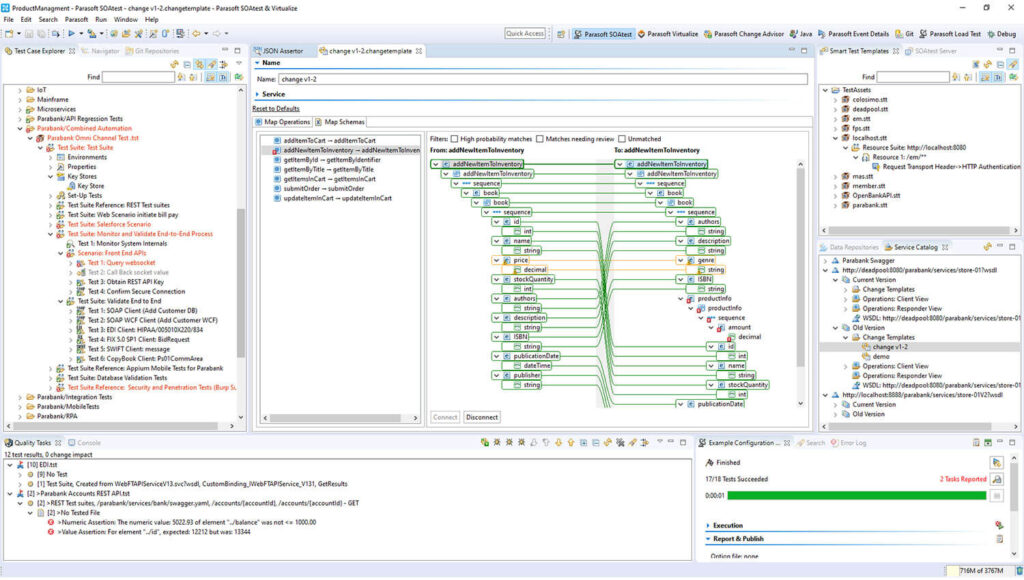Screen dimensions: 1024x580
Task: Open Parasoft Event Details perspective
Action: (x=853, y=34)
